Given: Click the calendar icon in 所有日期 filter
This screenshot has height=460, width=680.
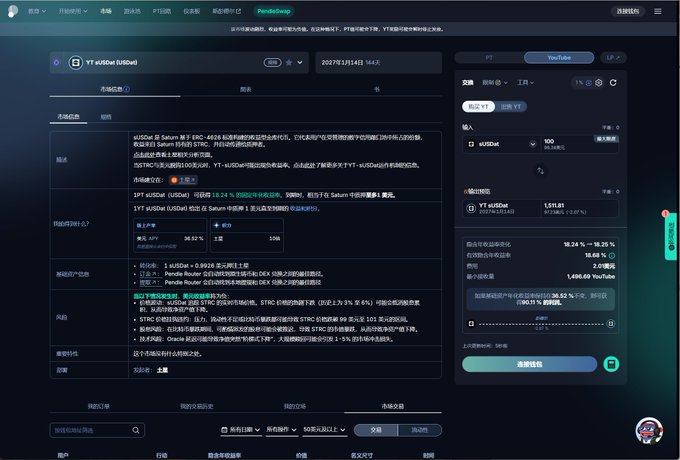Looking at the screenshot, I should tap(224, 430).
